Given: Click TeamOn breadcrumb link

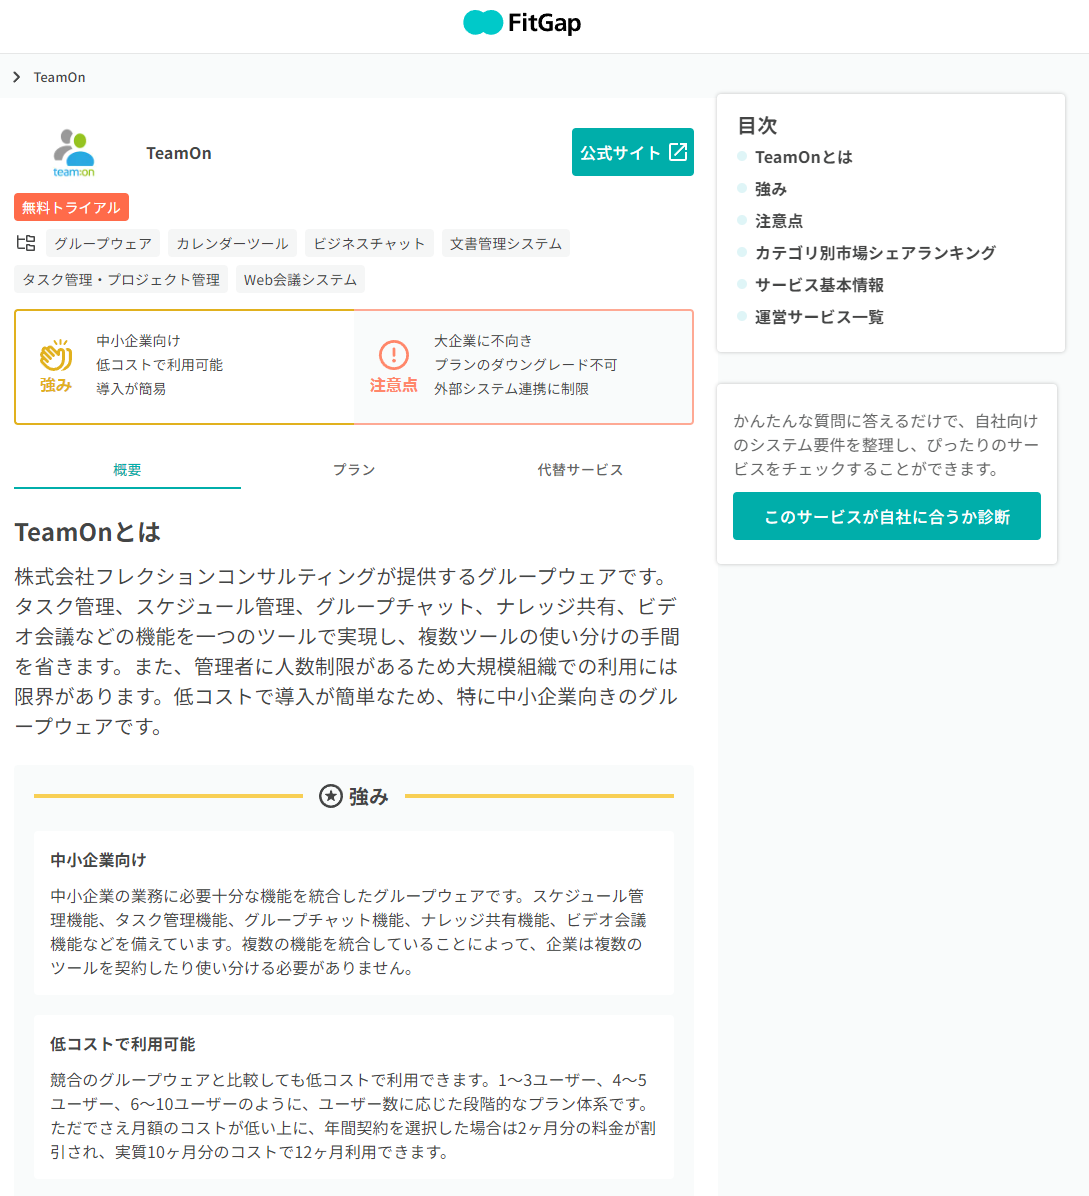Looking at the screenshot, I should 59,77.
